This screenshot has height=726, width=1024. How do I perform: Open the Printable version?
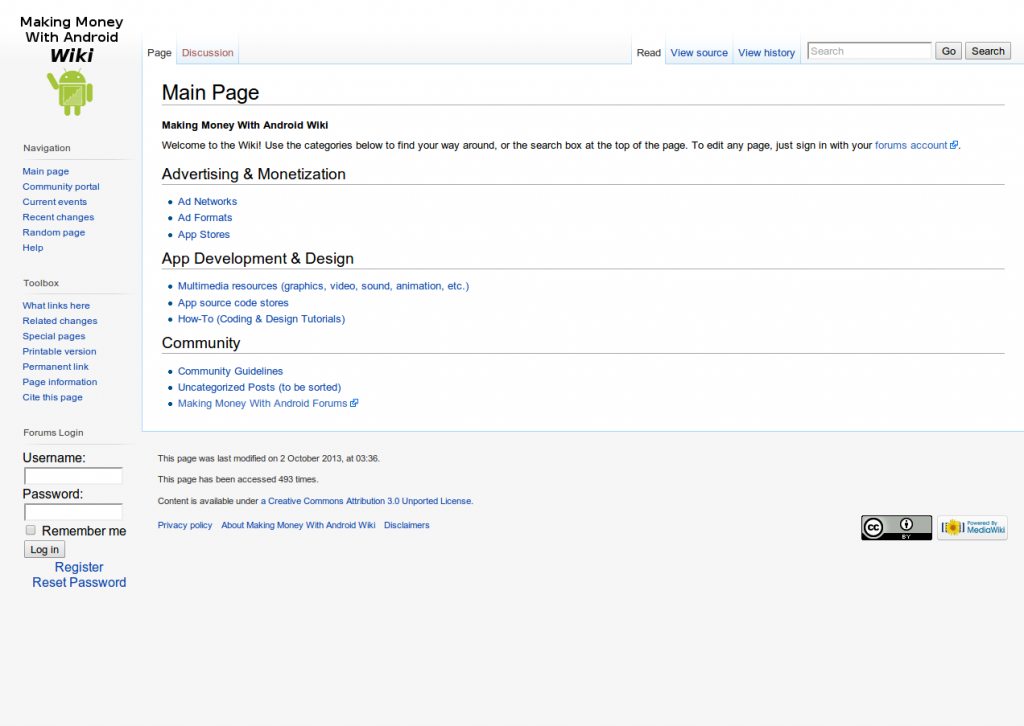click(59, 351)
